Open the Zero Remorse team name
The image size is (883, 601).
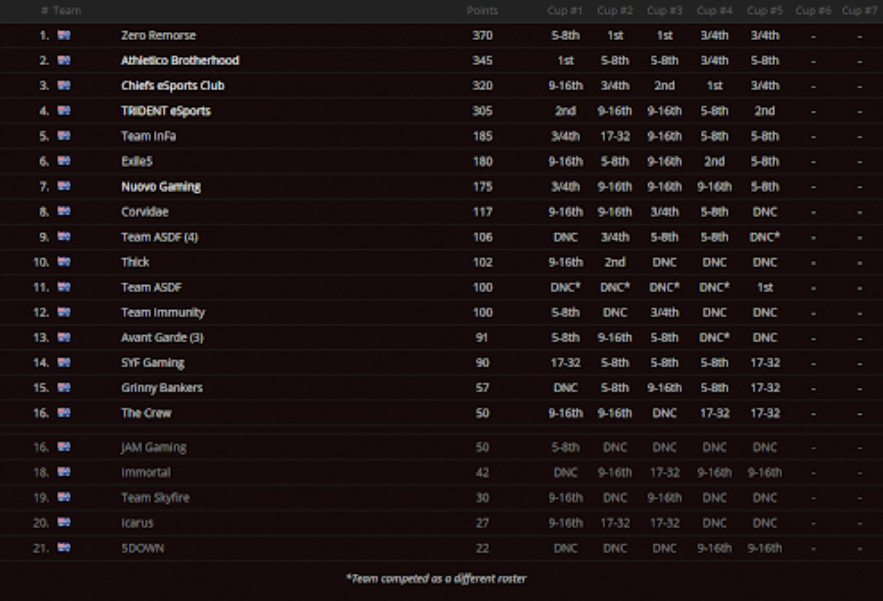click(158, 35)
